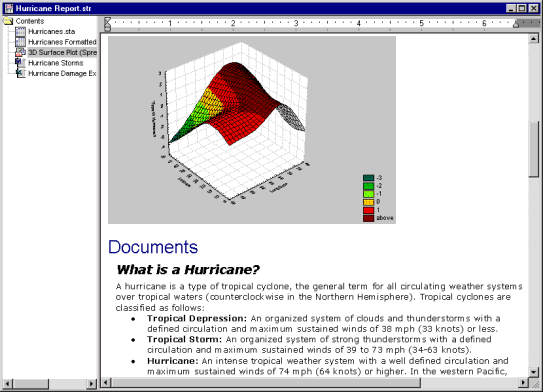Click the Hurricane Storms document icon

[20, 63]
